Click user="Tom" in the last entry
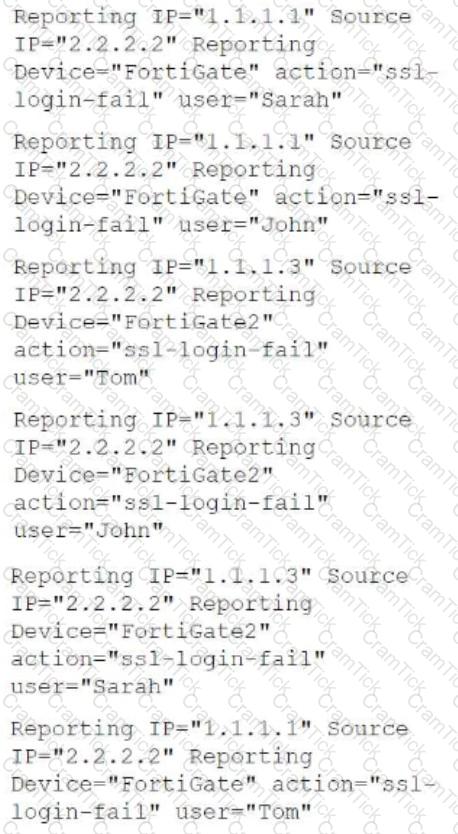Image resolution: width=458 pixels, height=834 pixels. click(x=244, y=812)
